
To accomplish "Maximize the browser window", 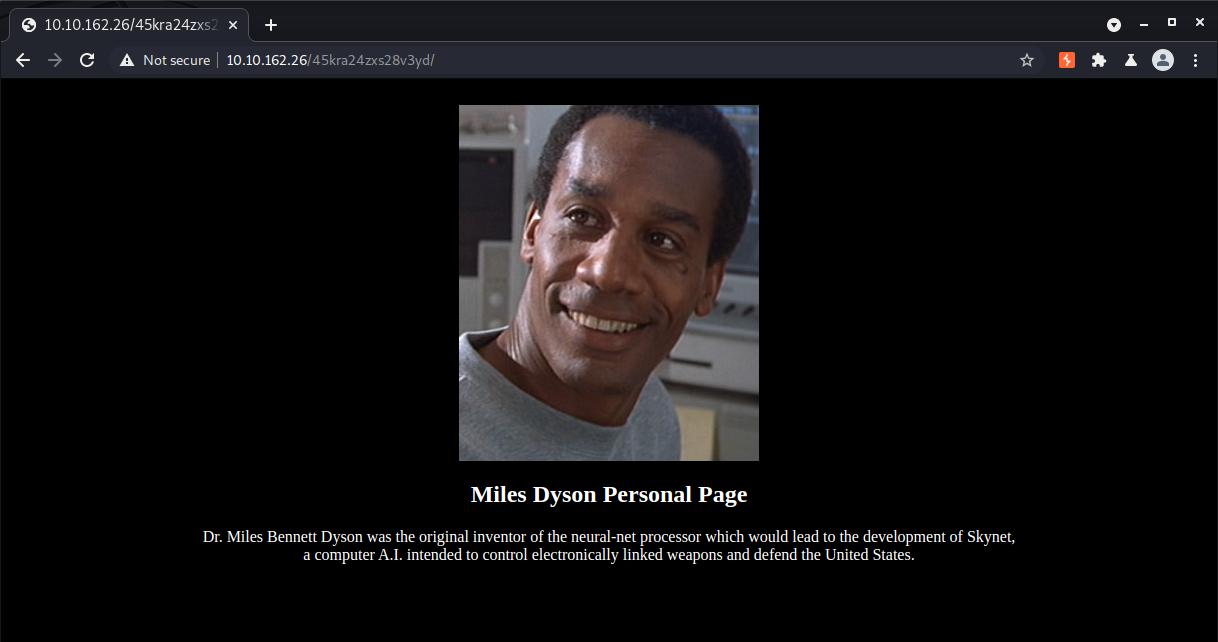I will tap(1172, 22).
